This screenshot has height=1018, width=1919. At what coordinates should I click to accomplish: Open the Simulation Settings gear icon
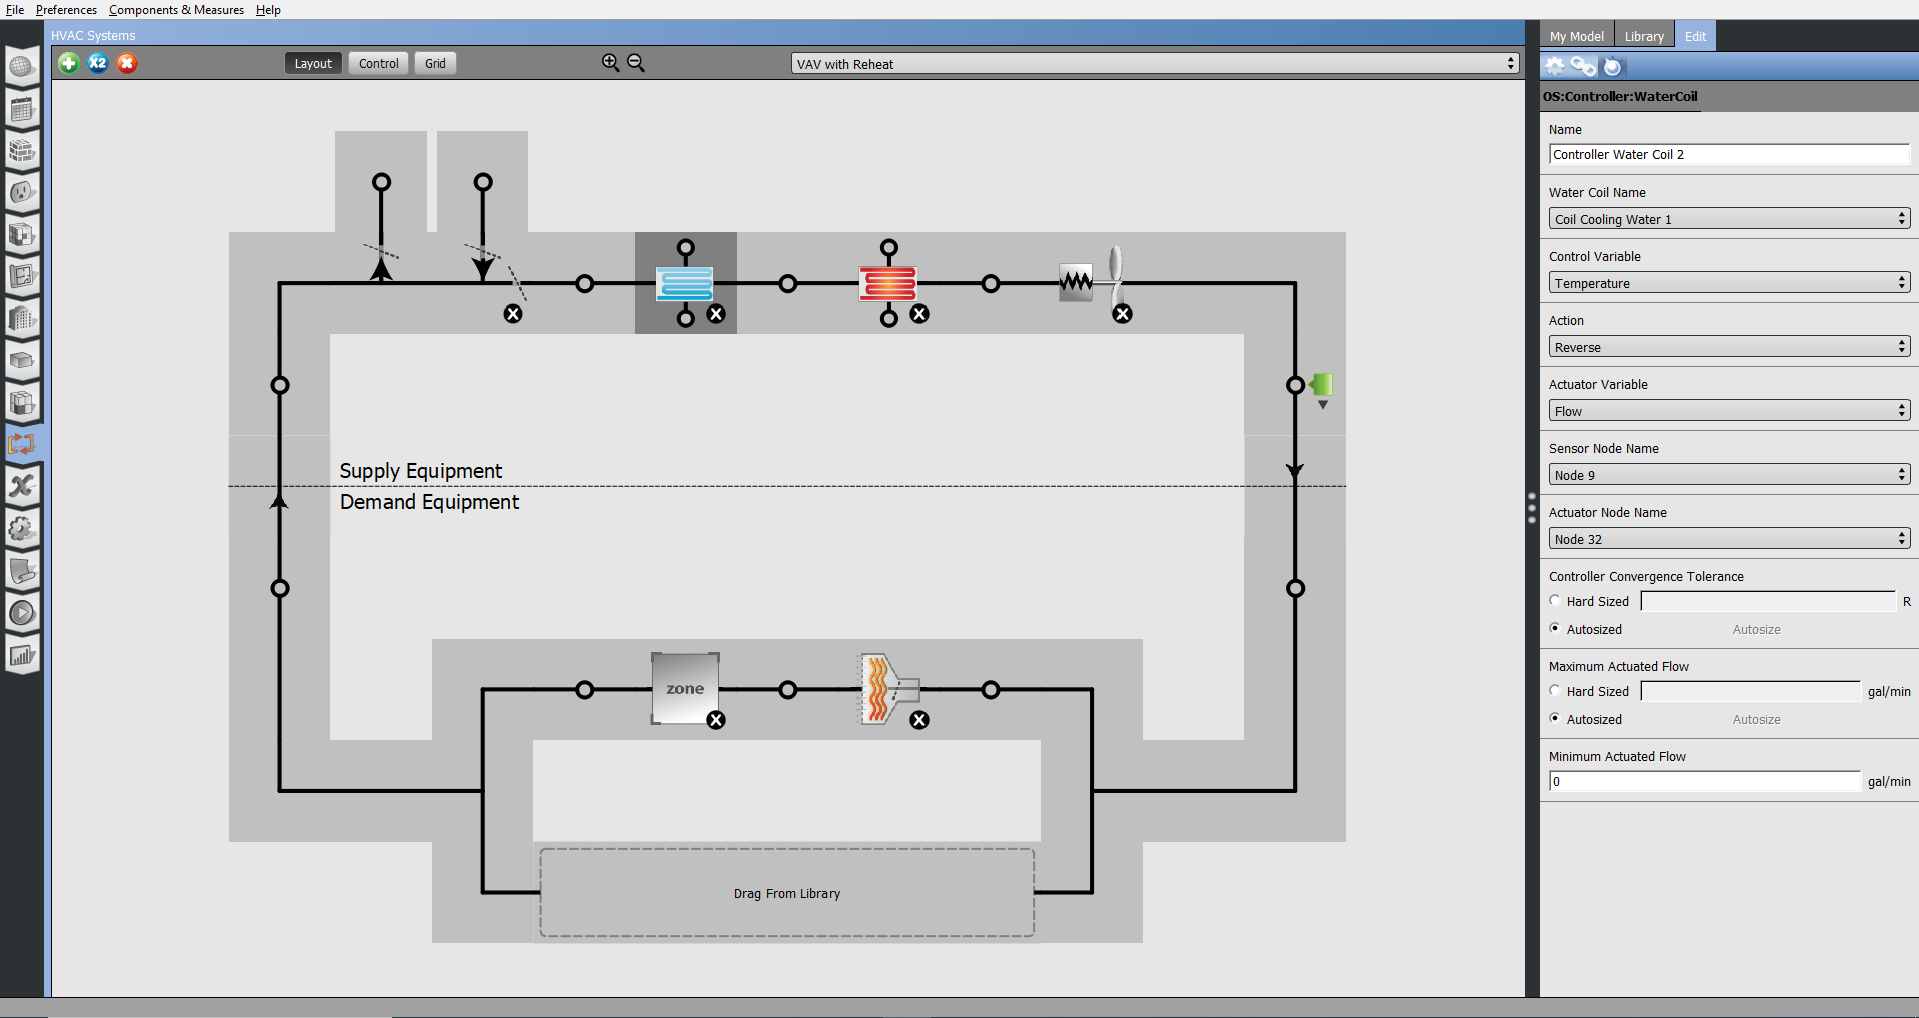pyautogui.click(x=22, y=529)
